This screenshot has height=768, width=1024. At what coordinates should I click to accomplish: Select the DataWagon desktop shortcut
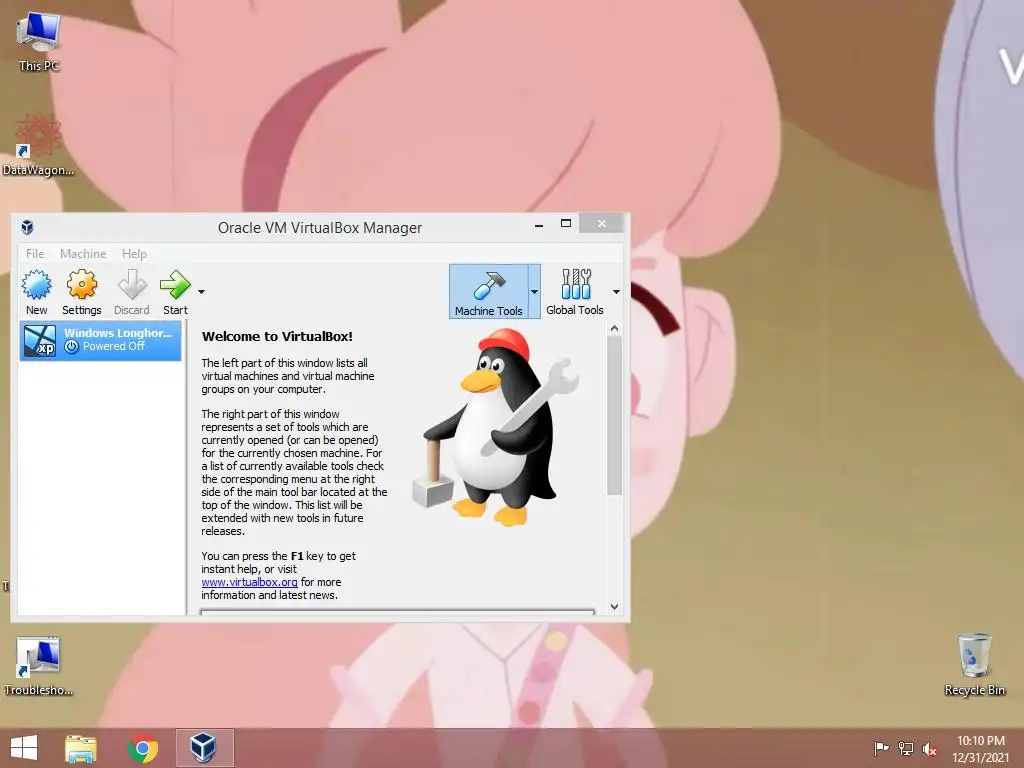pos(38,145)
